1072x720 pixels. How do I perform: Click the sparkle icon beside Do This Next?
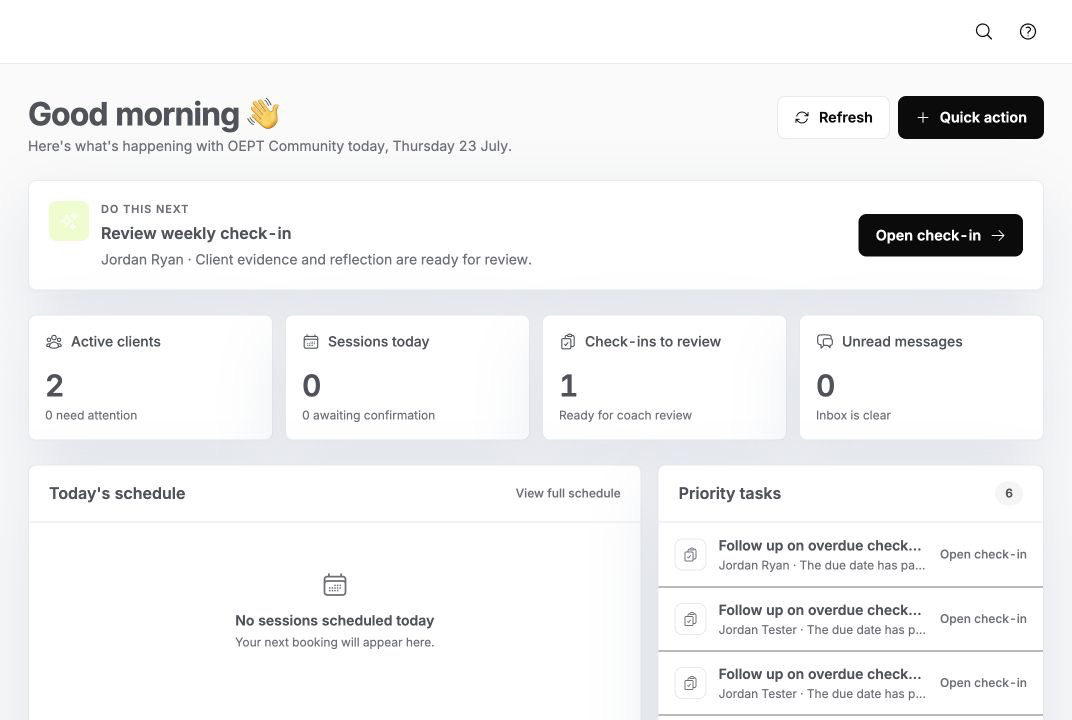(68, 221)
